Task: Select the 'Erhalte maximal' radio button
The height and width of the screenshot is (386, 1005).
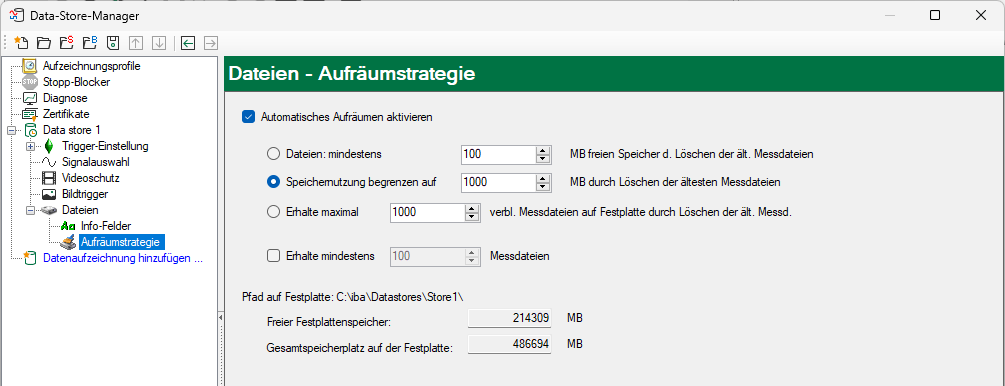Action: tap(273, 212)
